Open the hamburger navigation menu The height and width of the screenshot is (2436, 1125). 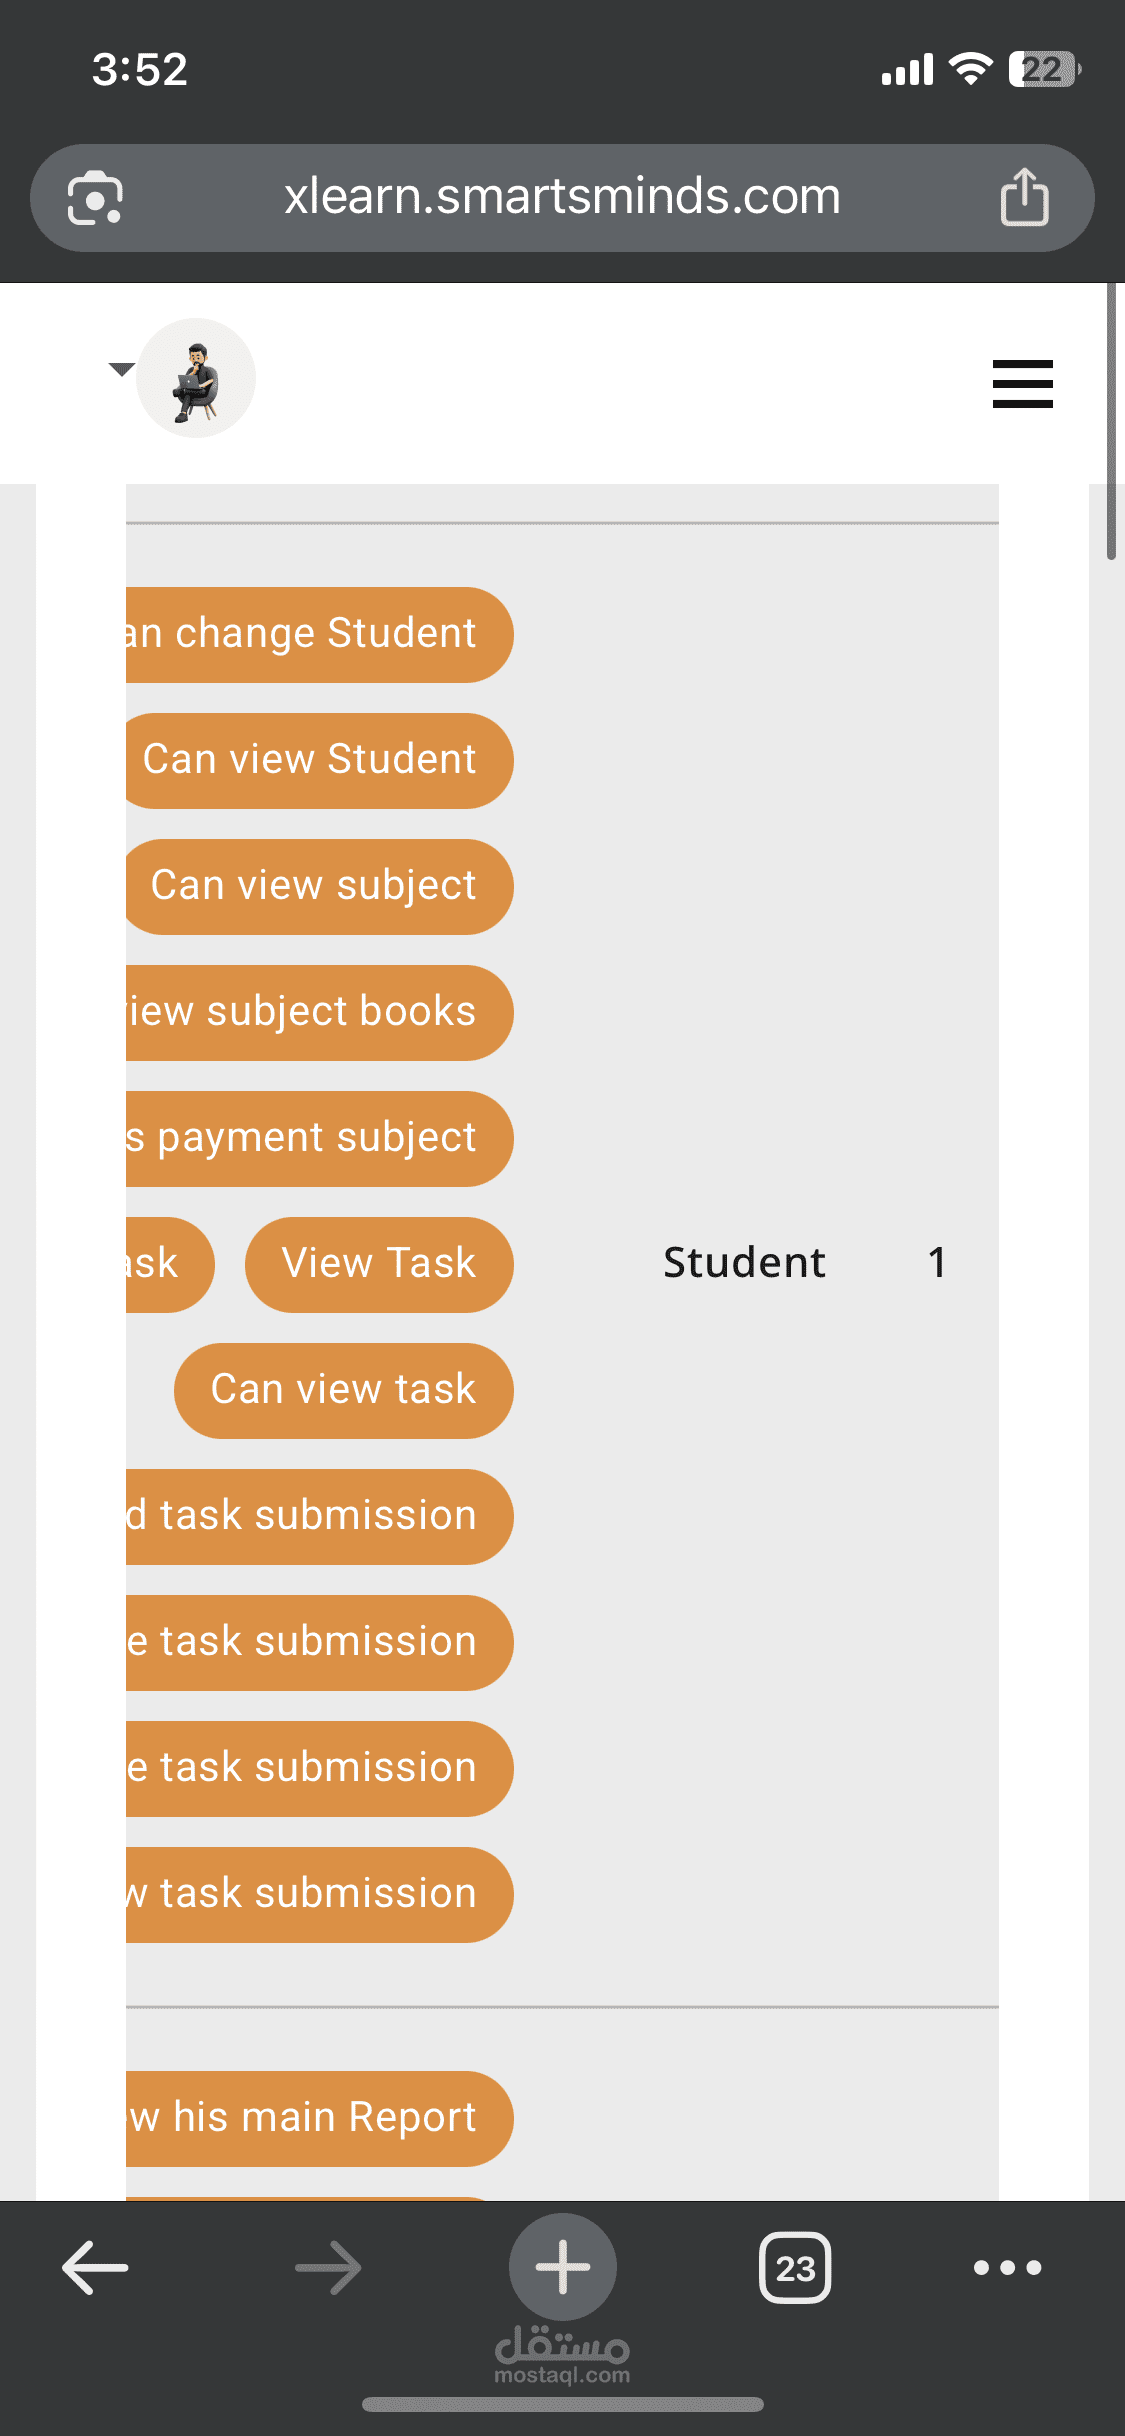click(x=1022, y=384)
